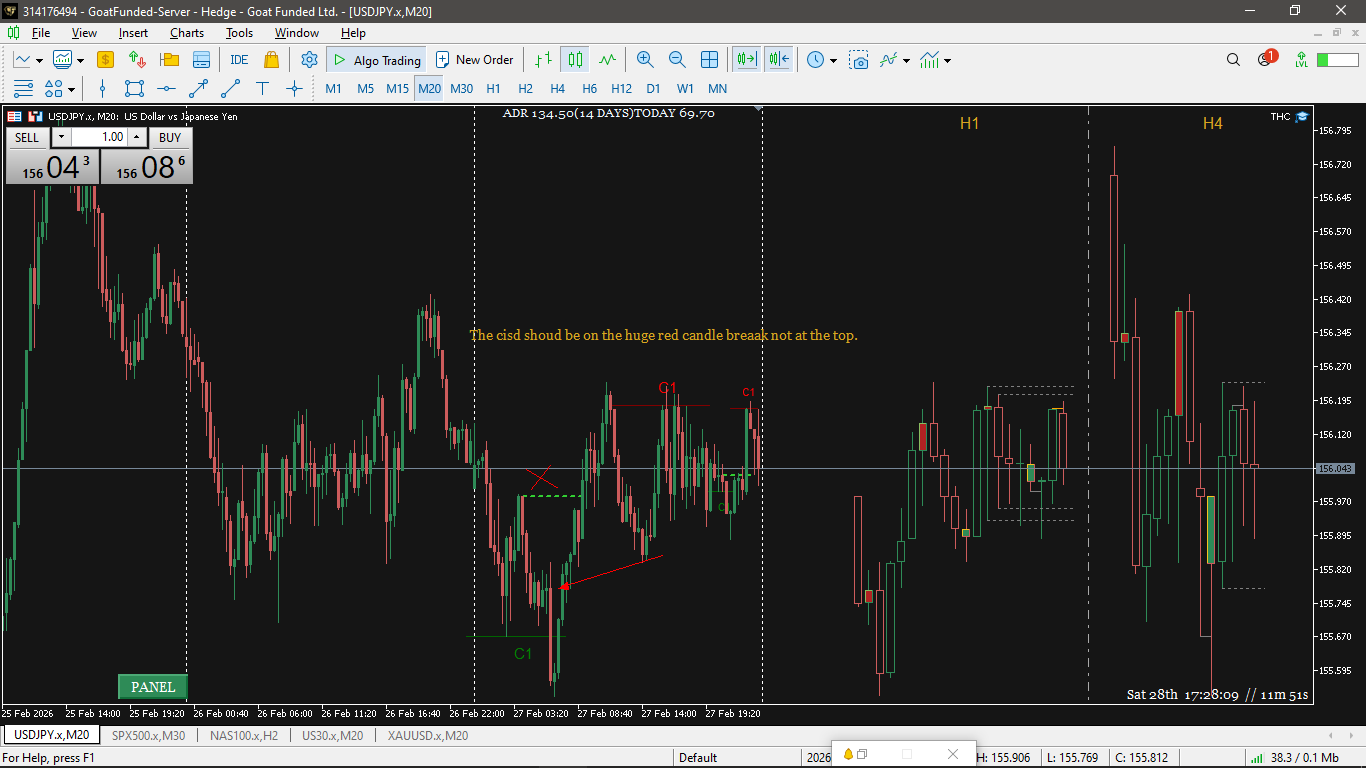Toggle Algo Trading on or off

pos(376,60)
